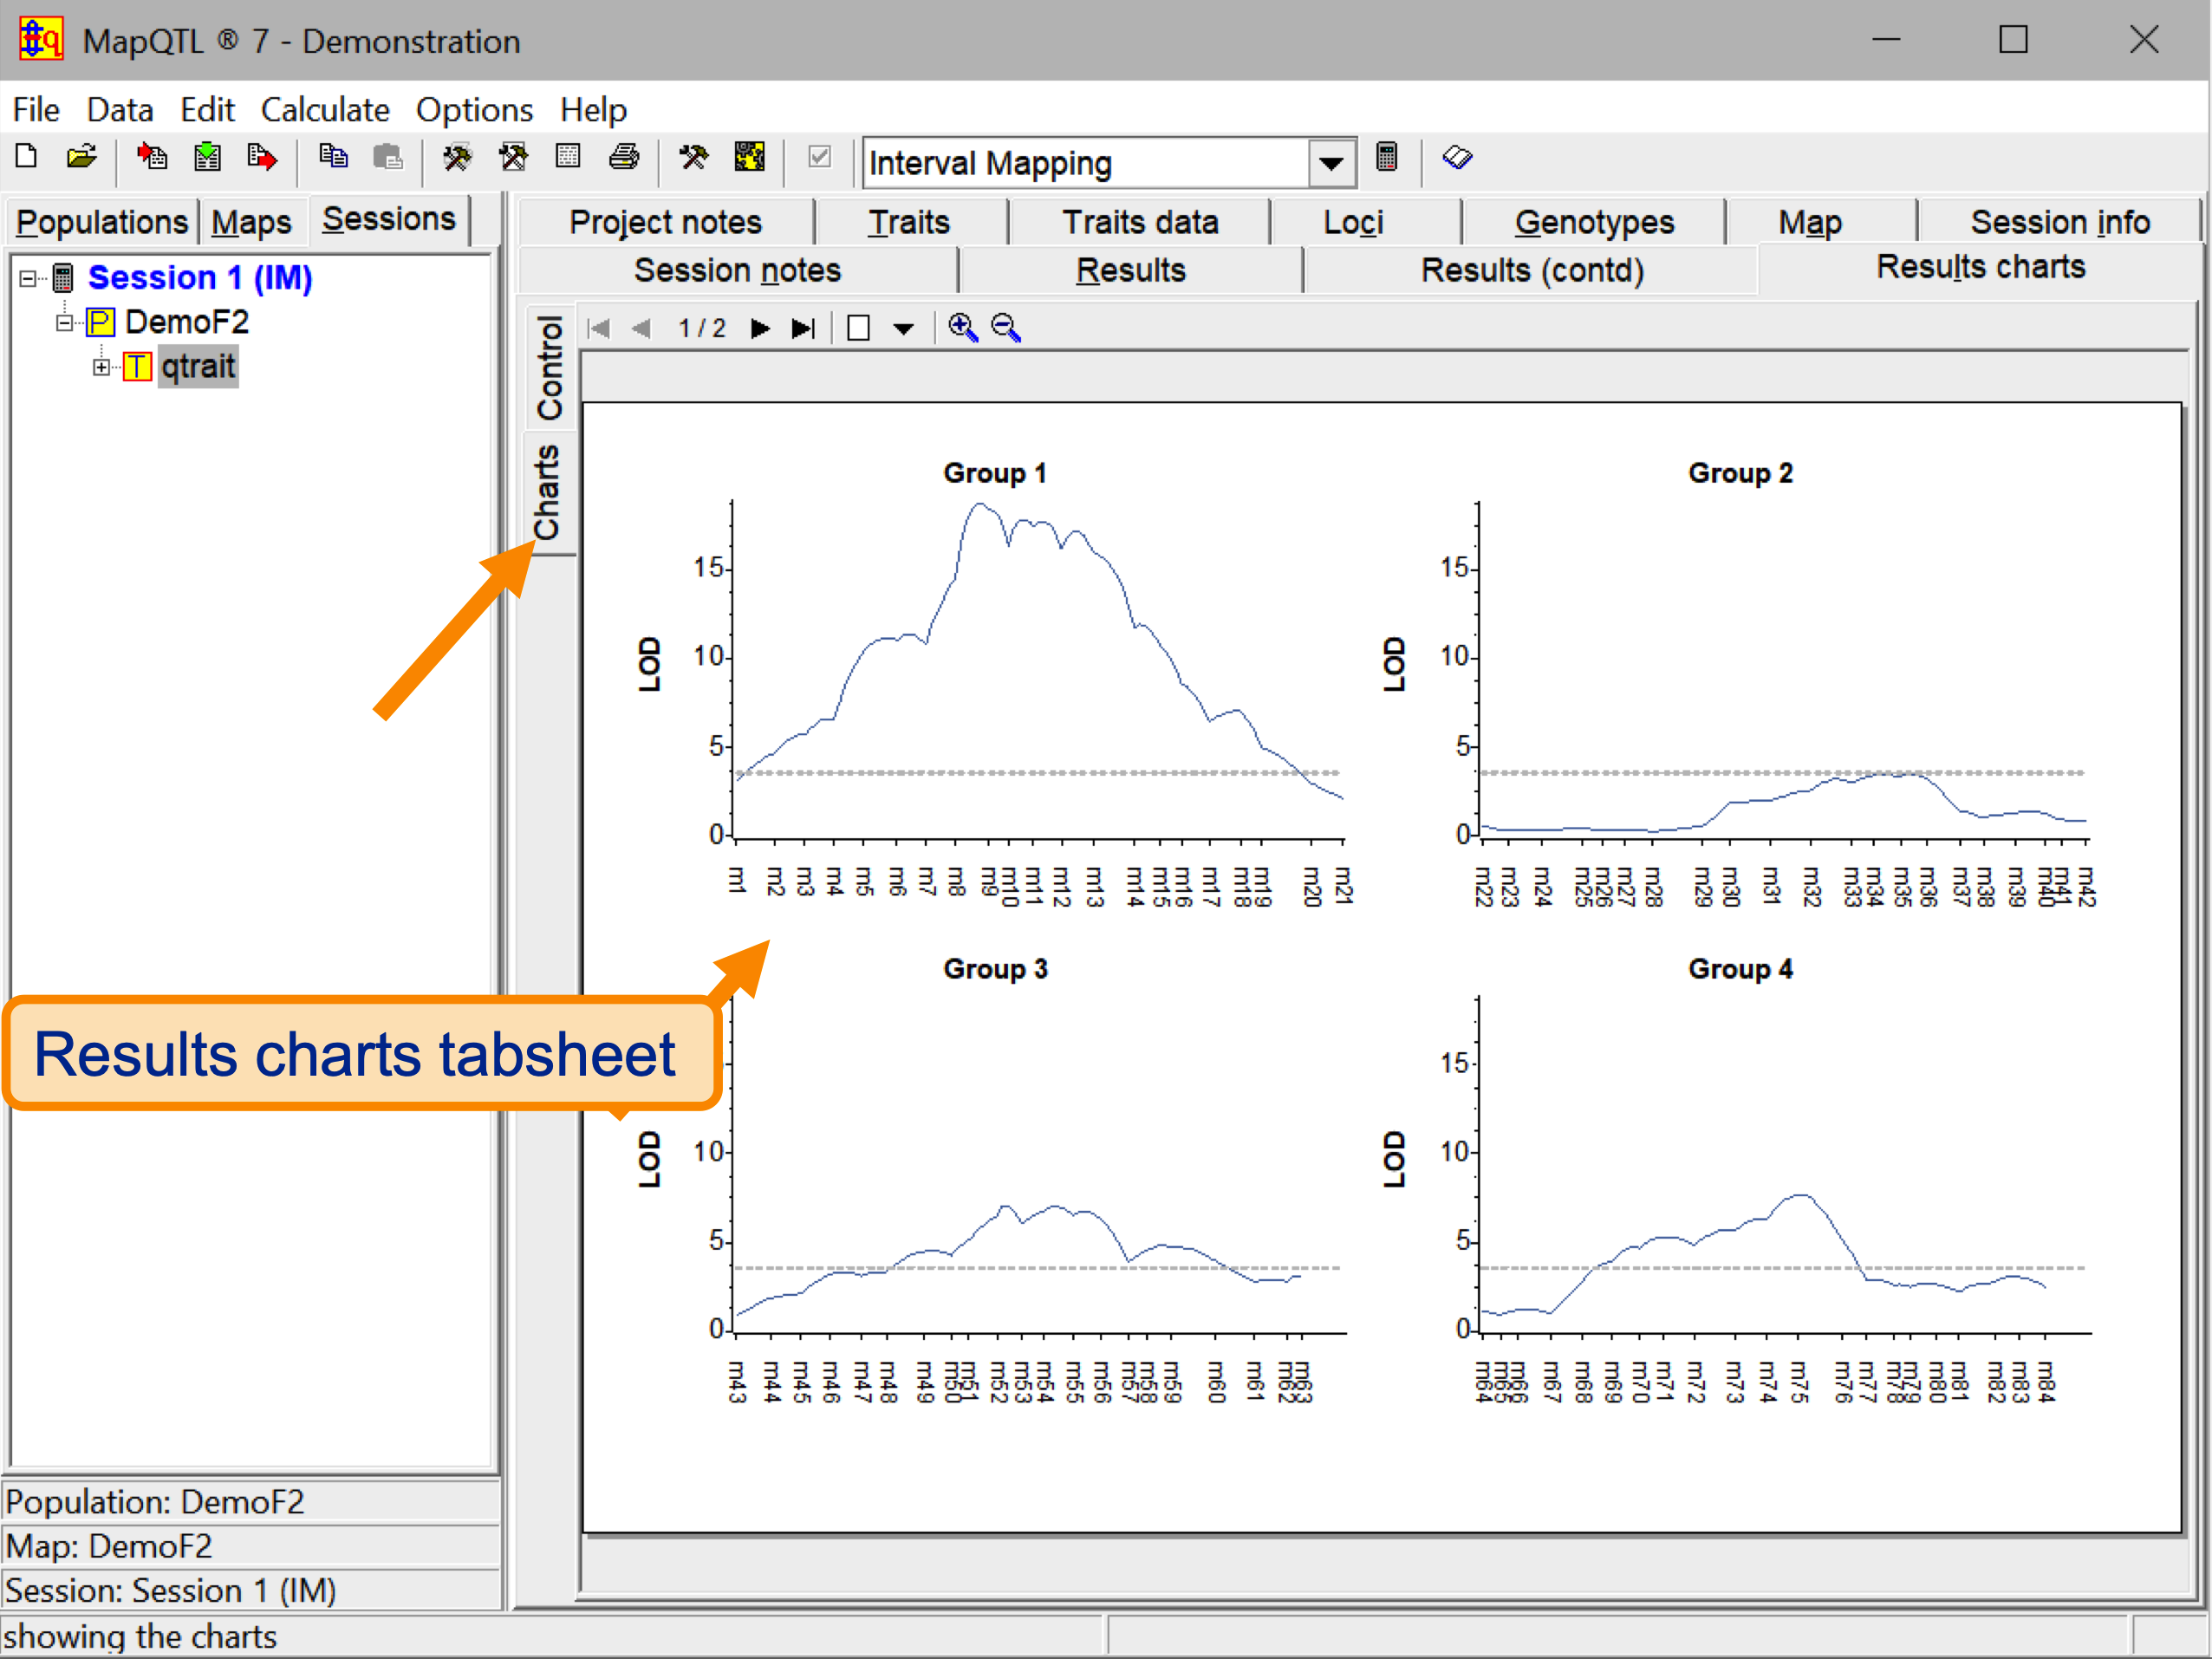Click the document icon with green arrow

click(x=207, y=158)
